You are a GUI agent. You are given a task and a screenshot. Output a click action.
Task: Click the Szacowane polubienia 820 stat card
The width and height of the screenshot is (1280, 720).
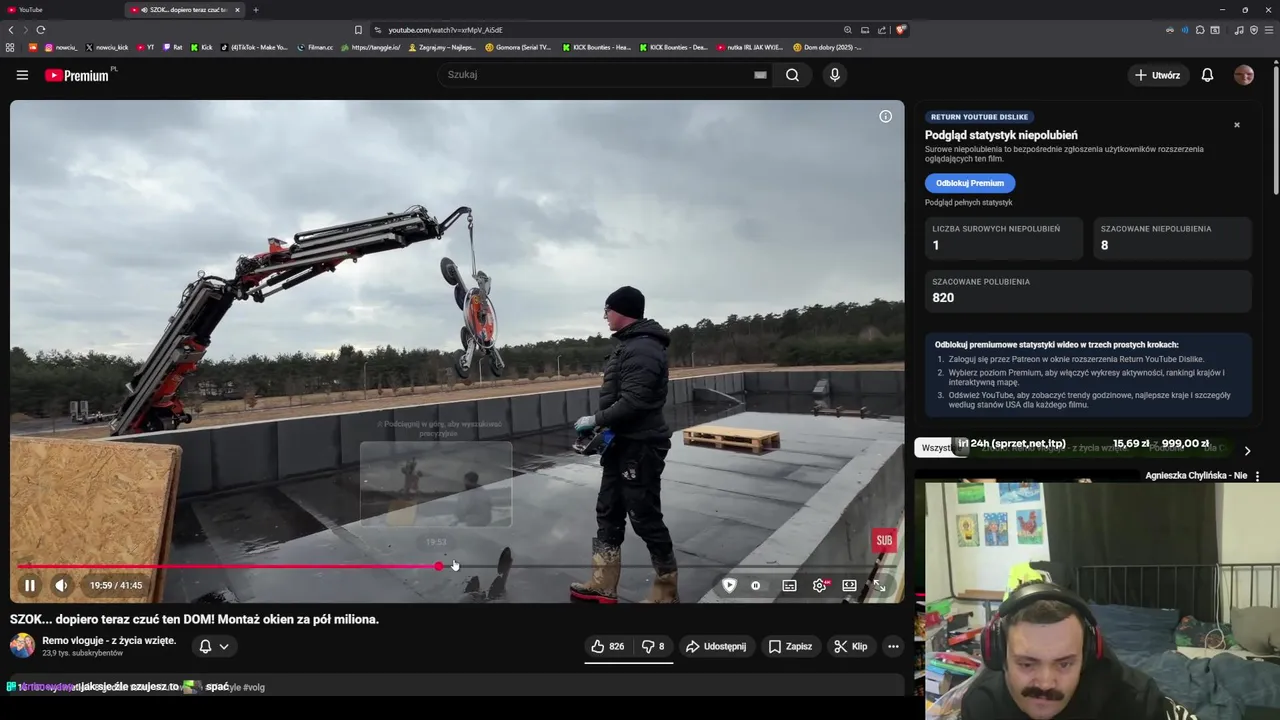1088,291
